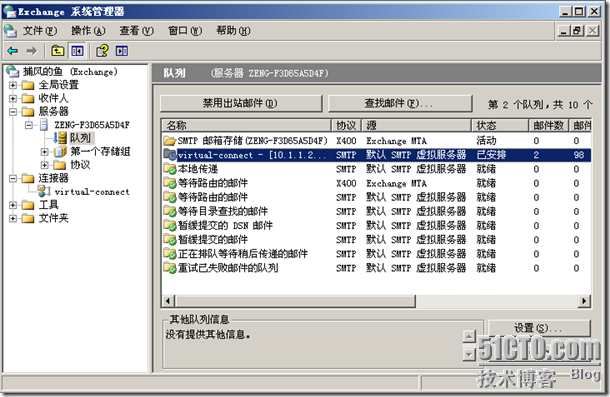Select the 队列 queue icon in tree
The image size is (610, 397).
pyautogui.click(x=60, y=138)
